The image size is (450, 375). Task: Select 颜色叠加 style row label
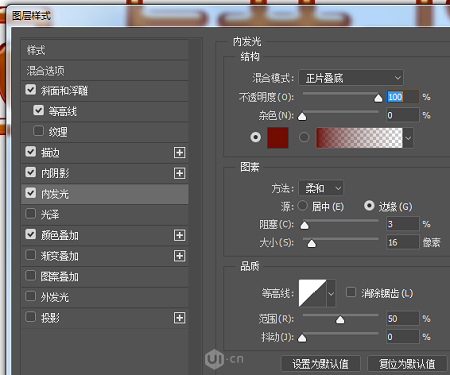pos(60,235)
